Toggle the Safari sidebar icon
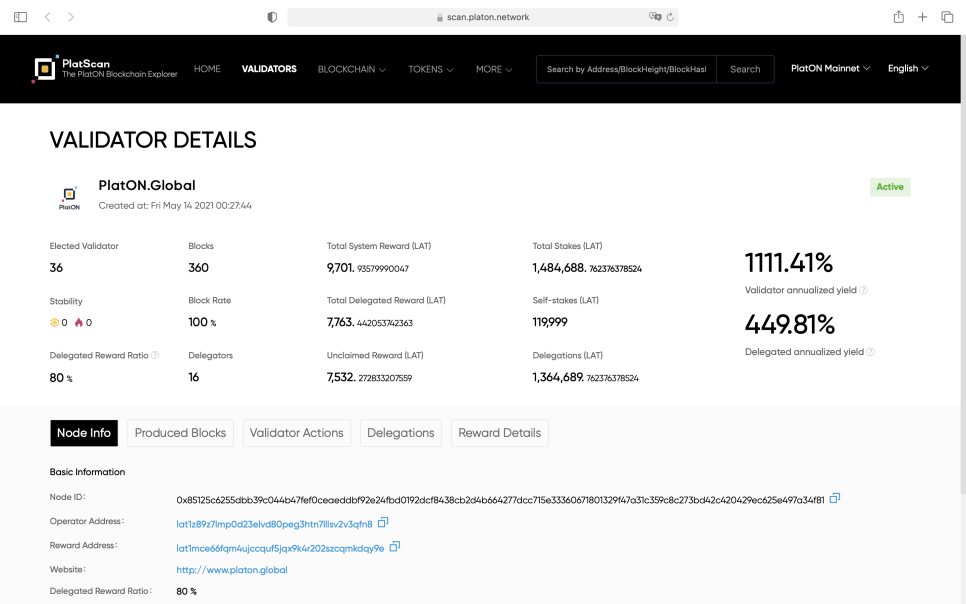 [x=20, y=17]
